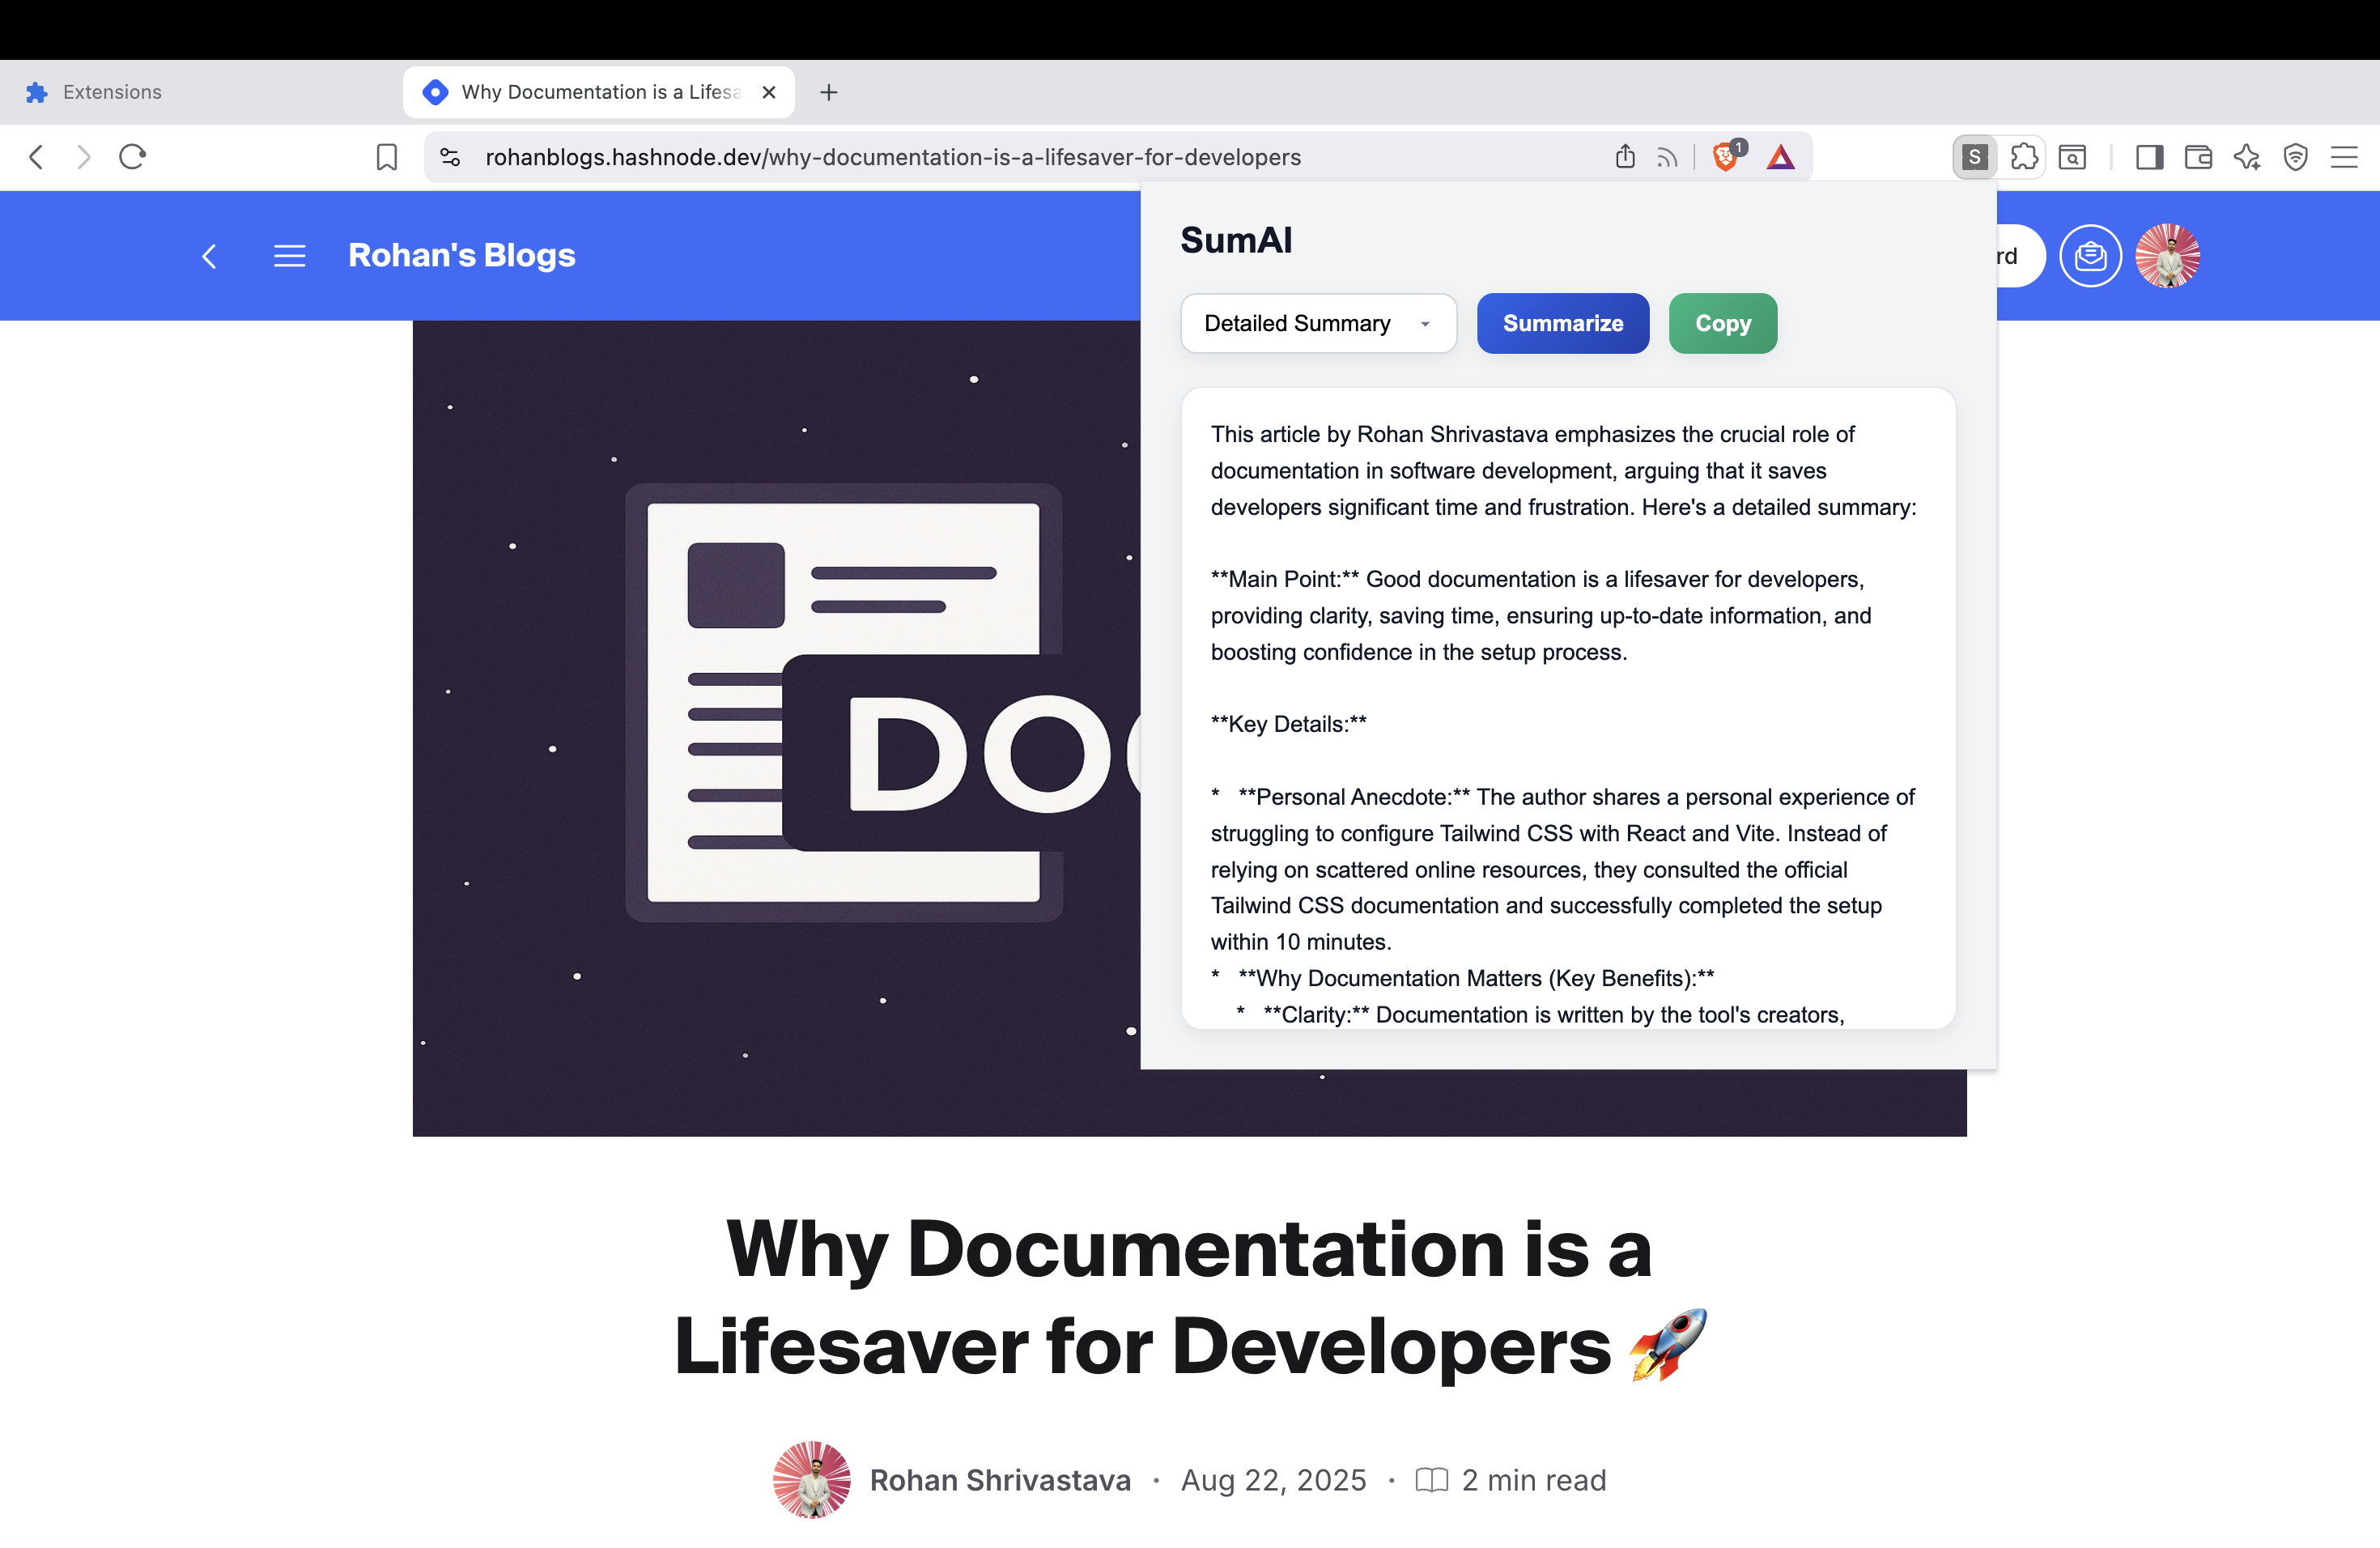2380x1548 pixels.
Task: Switch to the Extensions tab
Action: [x=112, y=92]
